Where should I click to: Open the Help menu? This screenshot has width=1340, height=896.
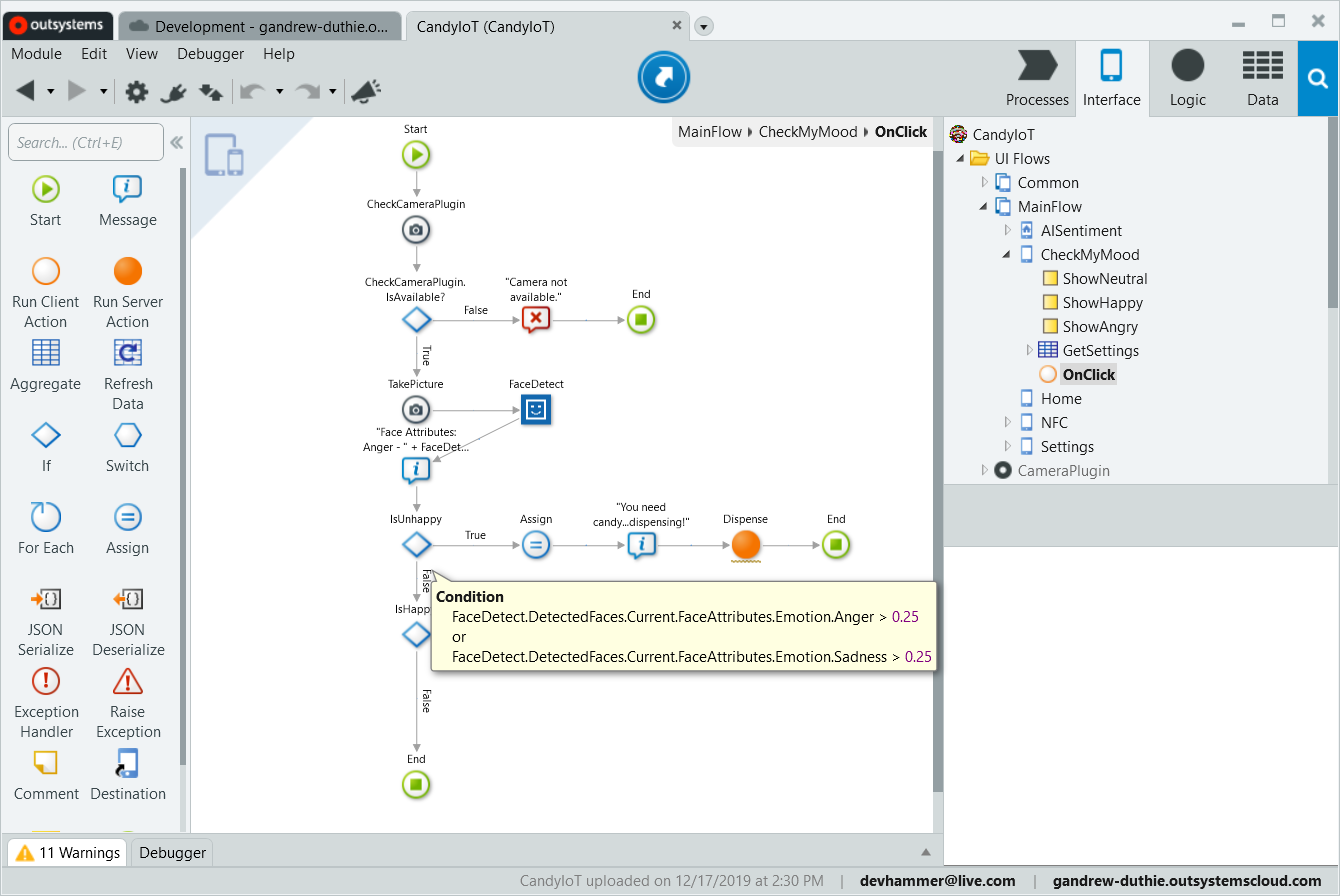(x=279, y=54)
